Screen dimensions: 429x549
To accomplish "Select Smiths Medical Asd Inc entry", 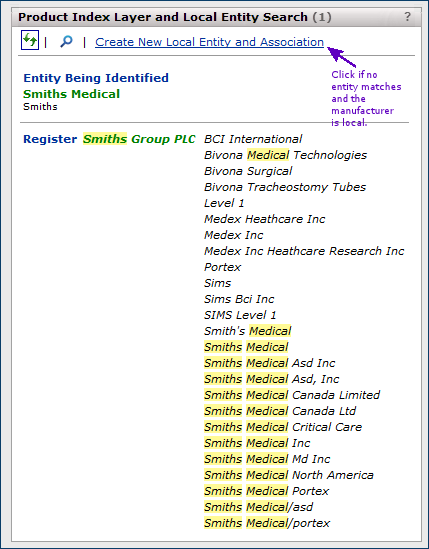I will pyautogui.click(x=270, y=363).
